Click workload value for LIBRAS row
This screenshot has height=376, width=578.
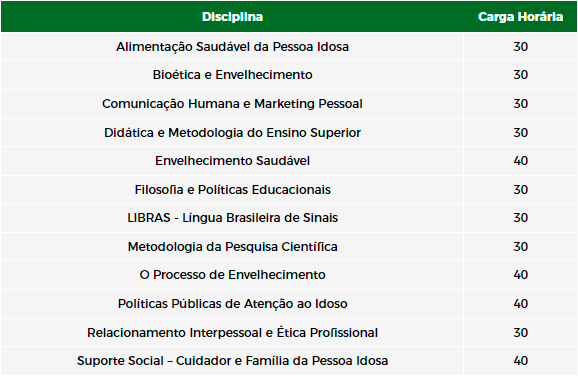[x=520, y=218]
